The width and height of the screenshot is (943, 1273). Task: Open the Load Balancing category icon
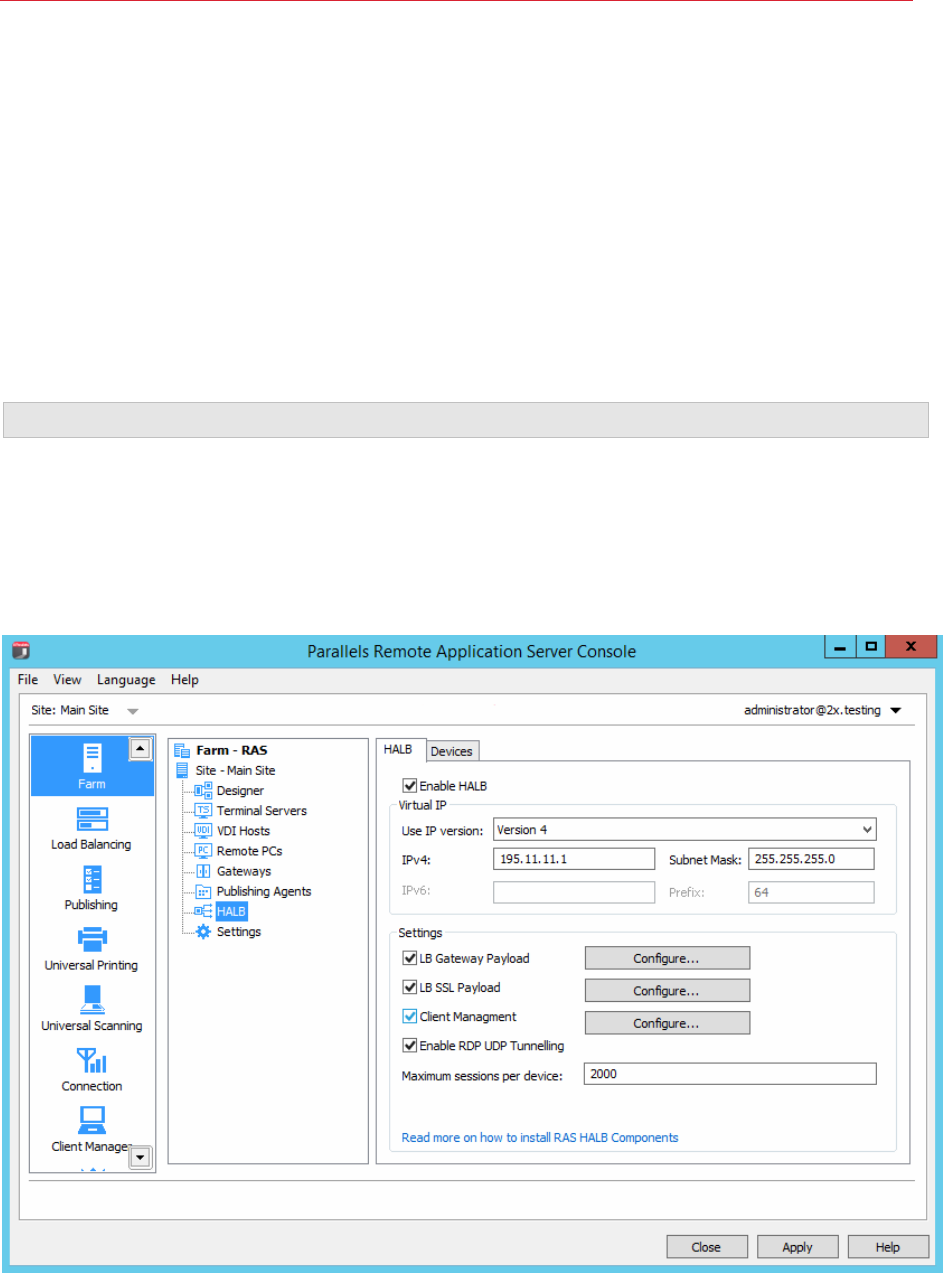pos(92,819)
